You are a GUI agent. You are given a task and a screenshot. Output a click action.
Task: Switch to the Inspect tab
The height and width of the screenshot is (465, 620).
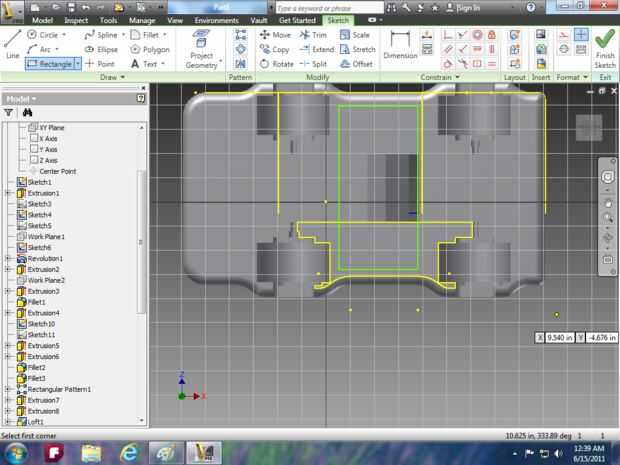[76, 20]
